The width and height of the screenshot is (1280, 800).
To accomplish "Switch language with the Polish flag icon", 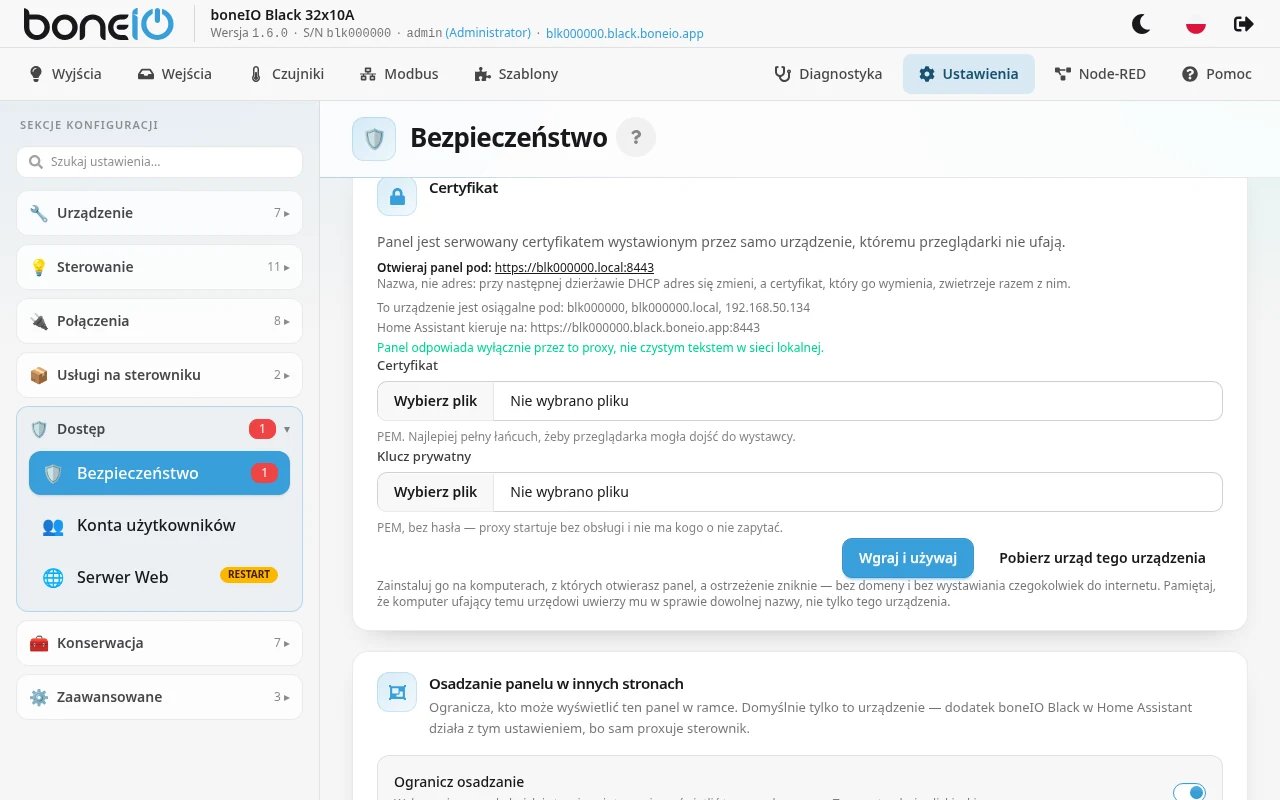I will [x=1195, y=24].
